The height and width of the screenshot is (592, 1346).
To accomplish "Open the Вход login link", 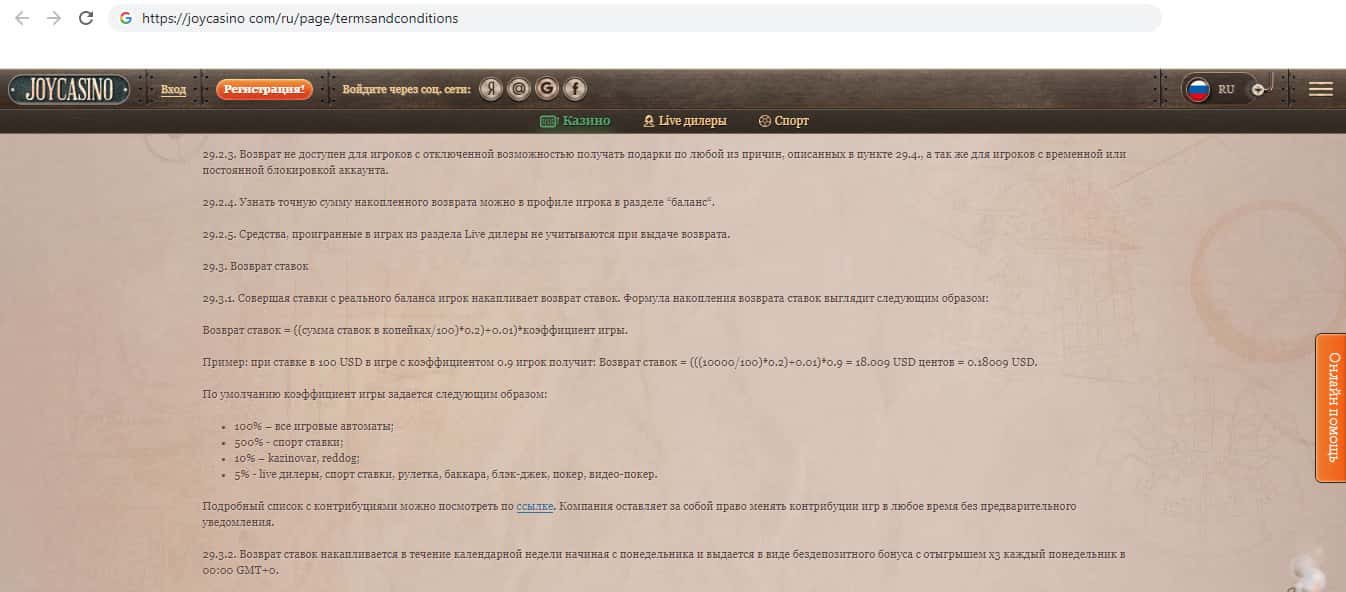I will 174,90.
